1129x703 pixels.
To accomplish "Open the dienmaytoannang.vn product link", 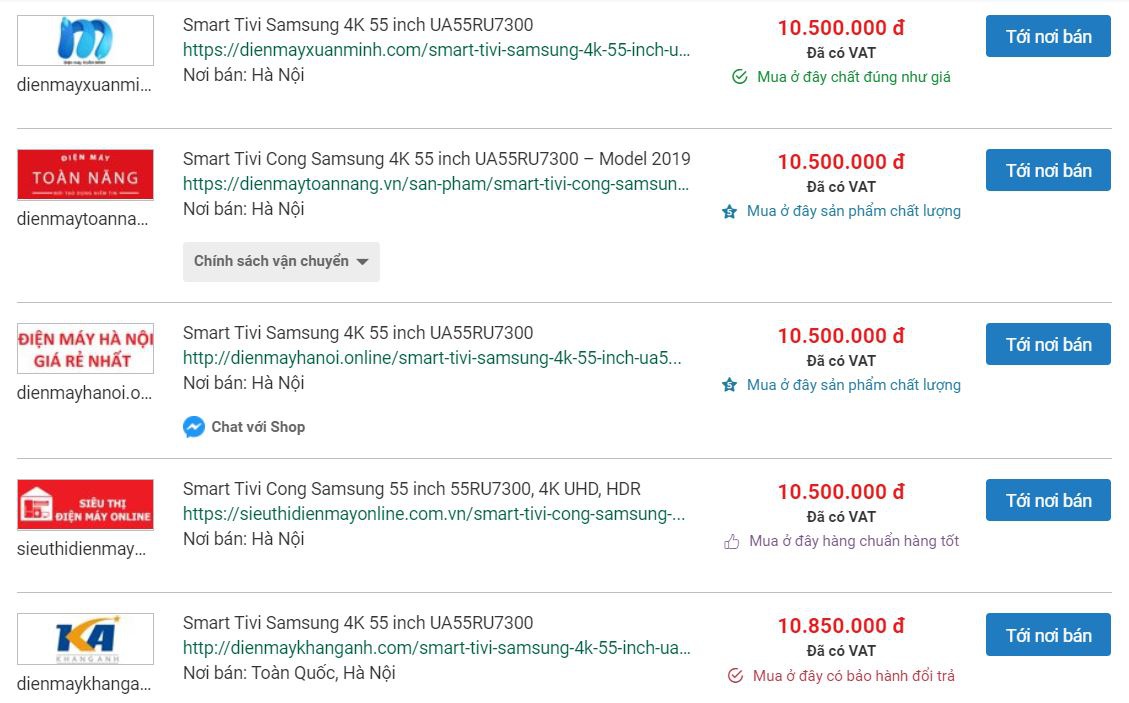I will coord(435,184).
